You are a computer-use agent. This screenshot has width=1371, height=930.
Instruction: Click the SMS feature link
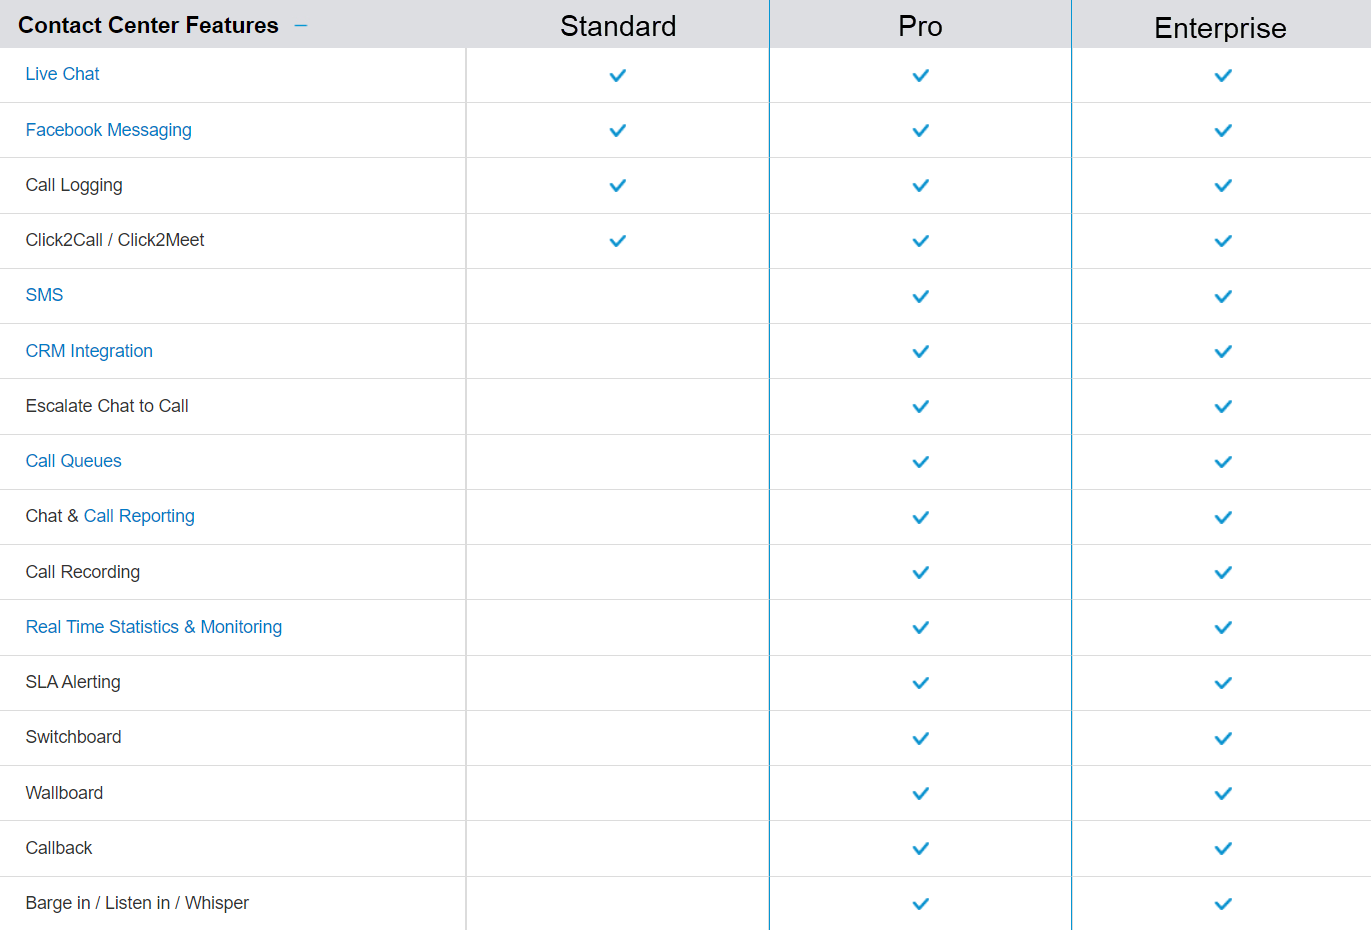coord(44,295)
